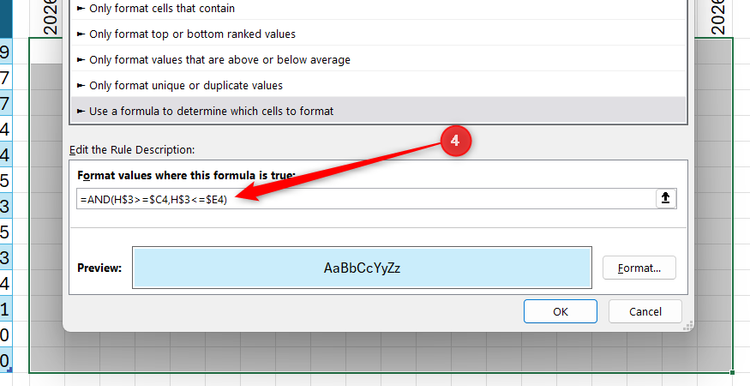
Task: Confirm the rule with OK
Action: (560, 312)
